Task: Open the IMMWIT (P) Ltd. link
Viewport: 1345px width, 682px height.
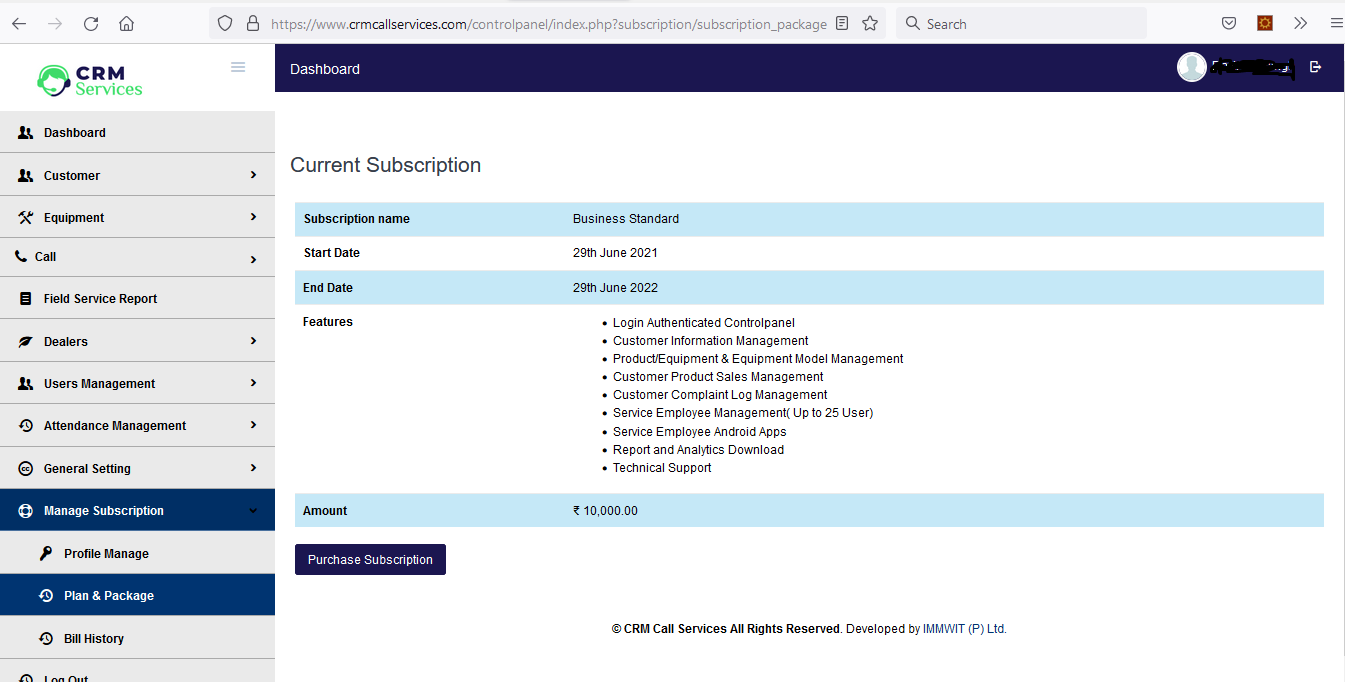Action: coord(964,629)
